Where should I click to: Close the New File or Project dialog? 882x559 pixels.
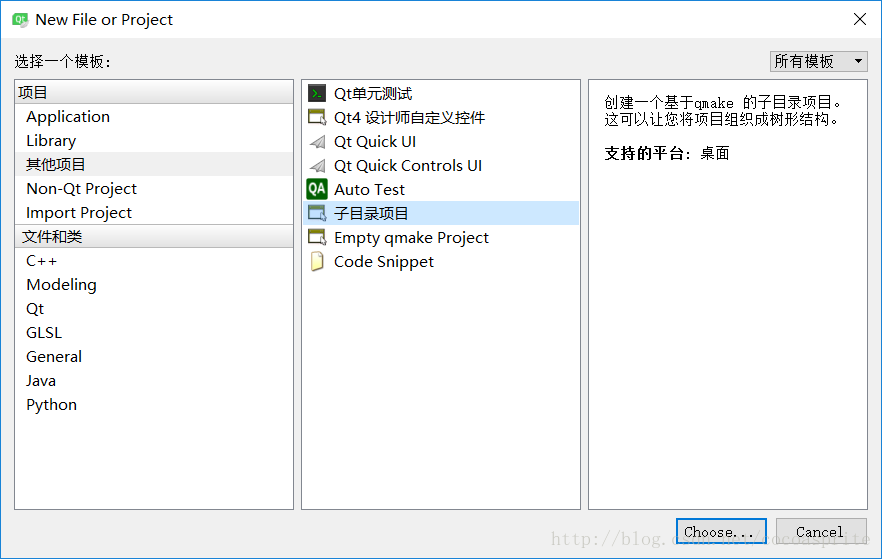coord(860,19)
